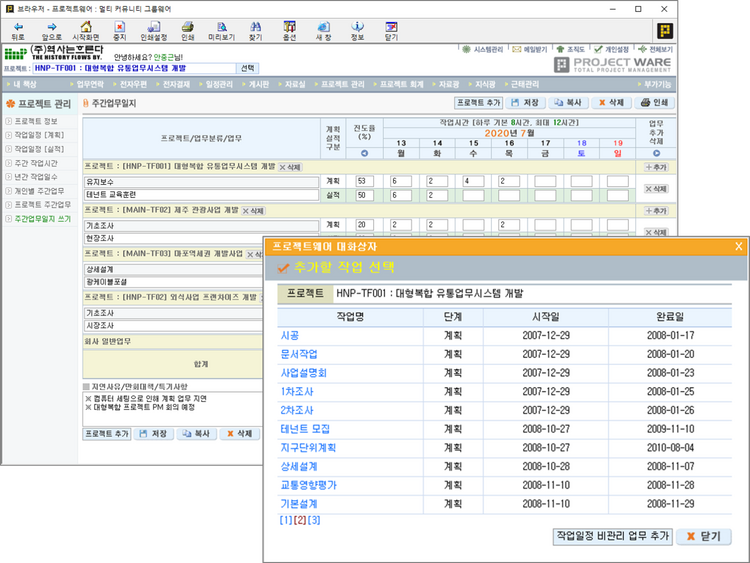Open 개인설정 personal settings link
Viewport: 750px width, 563px height.
click(611, 49)
